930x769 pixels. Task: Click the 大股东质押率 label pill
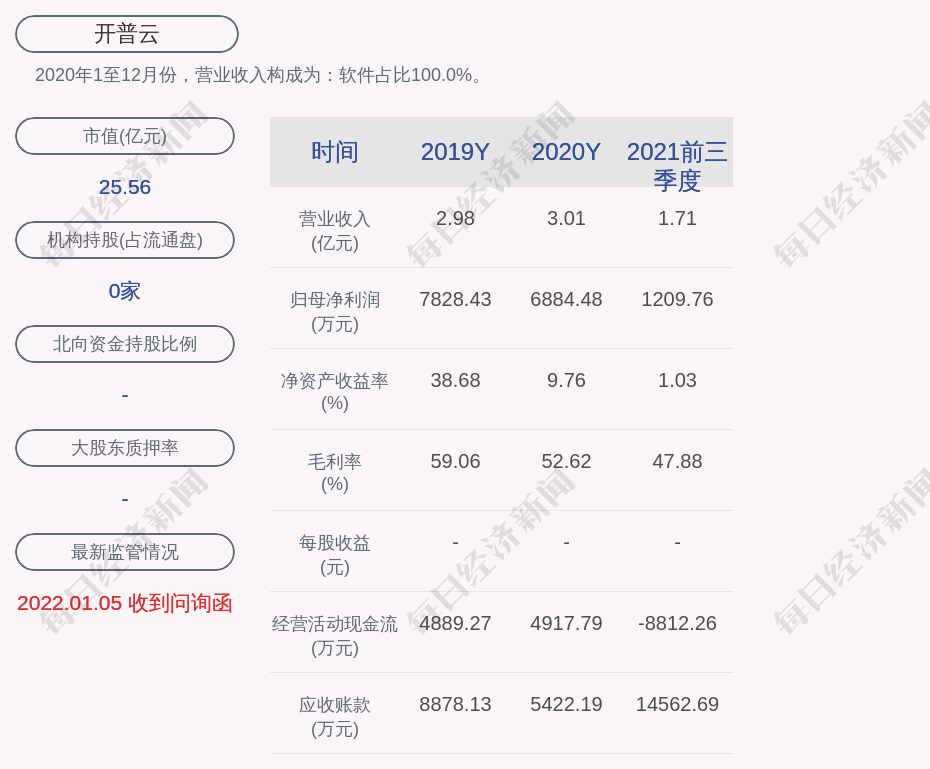125,448
